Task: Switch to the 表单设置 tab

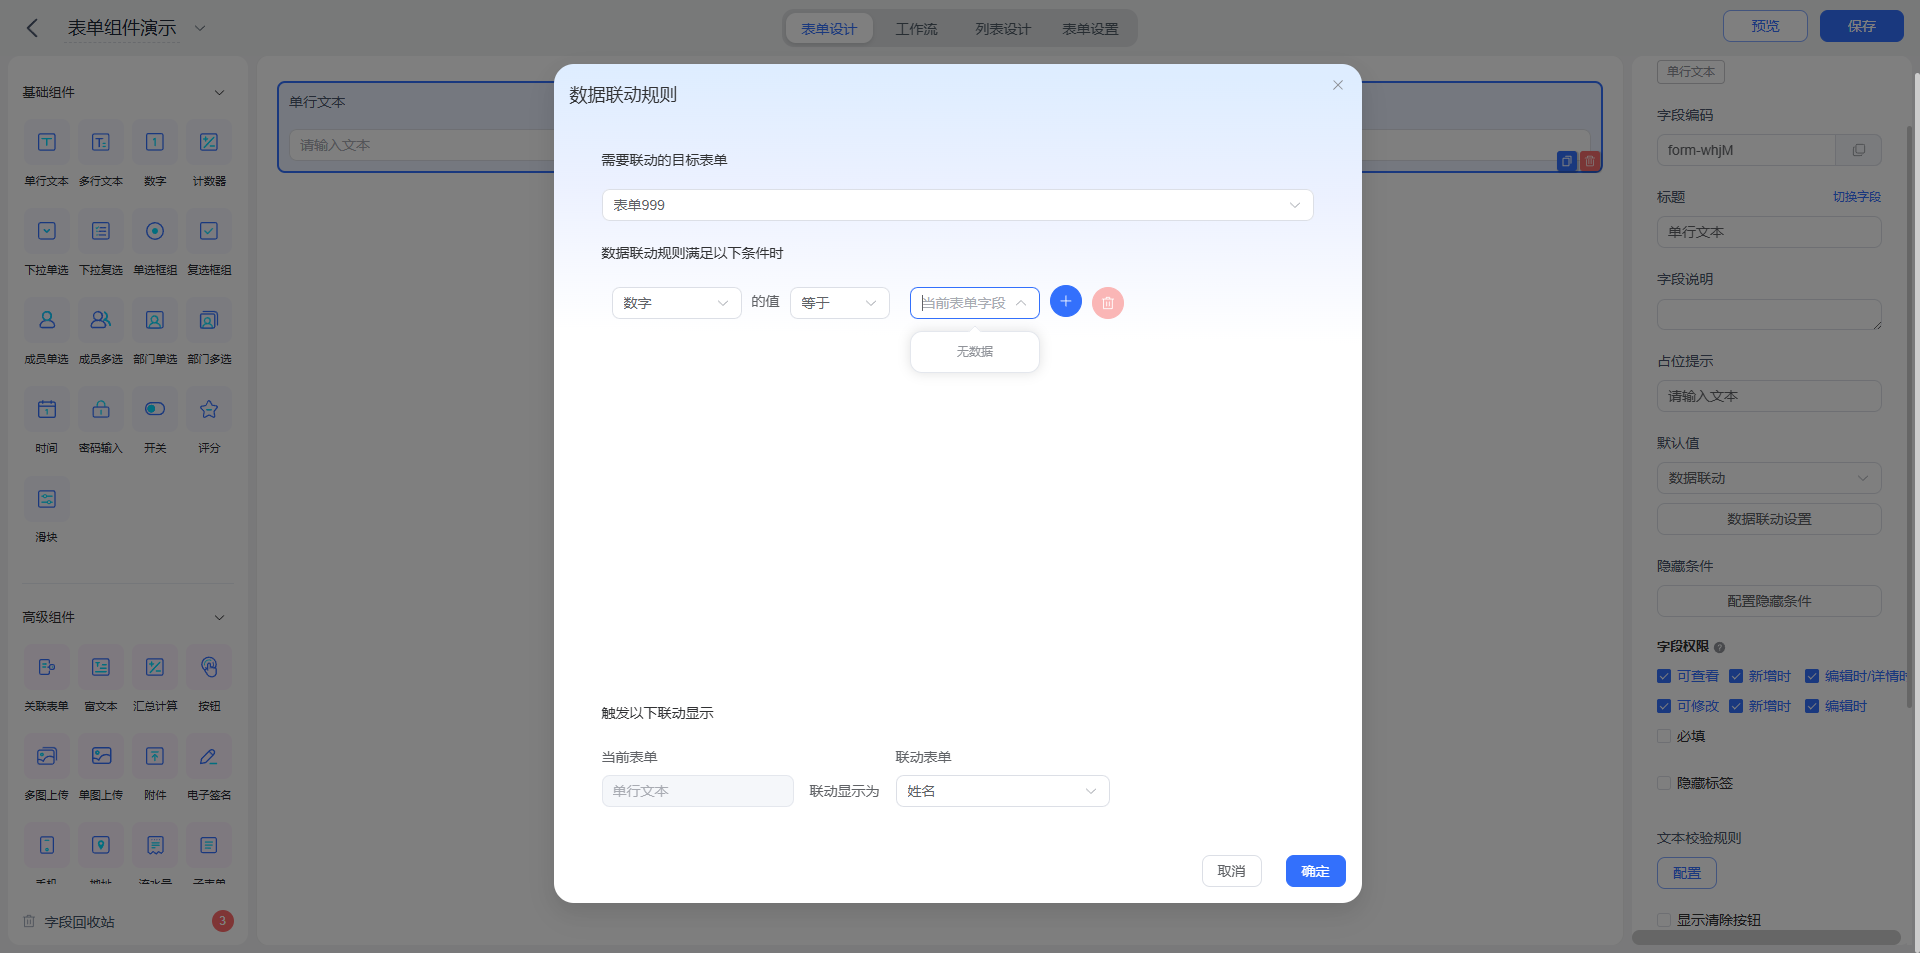Action: (x=1090, y=29)
